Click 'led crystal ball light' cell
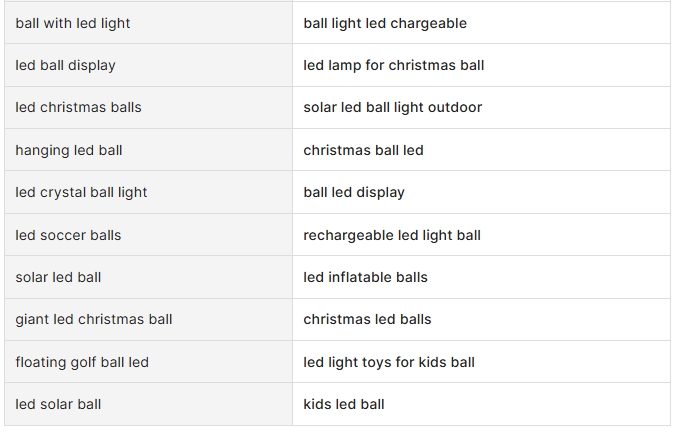Image resolution: width=681 pixels, height=434 pixels. coord(149,192)
